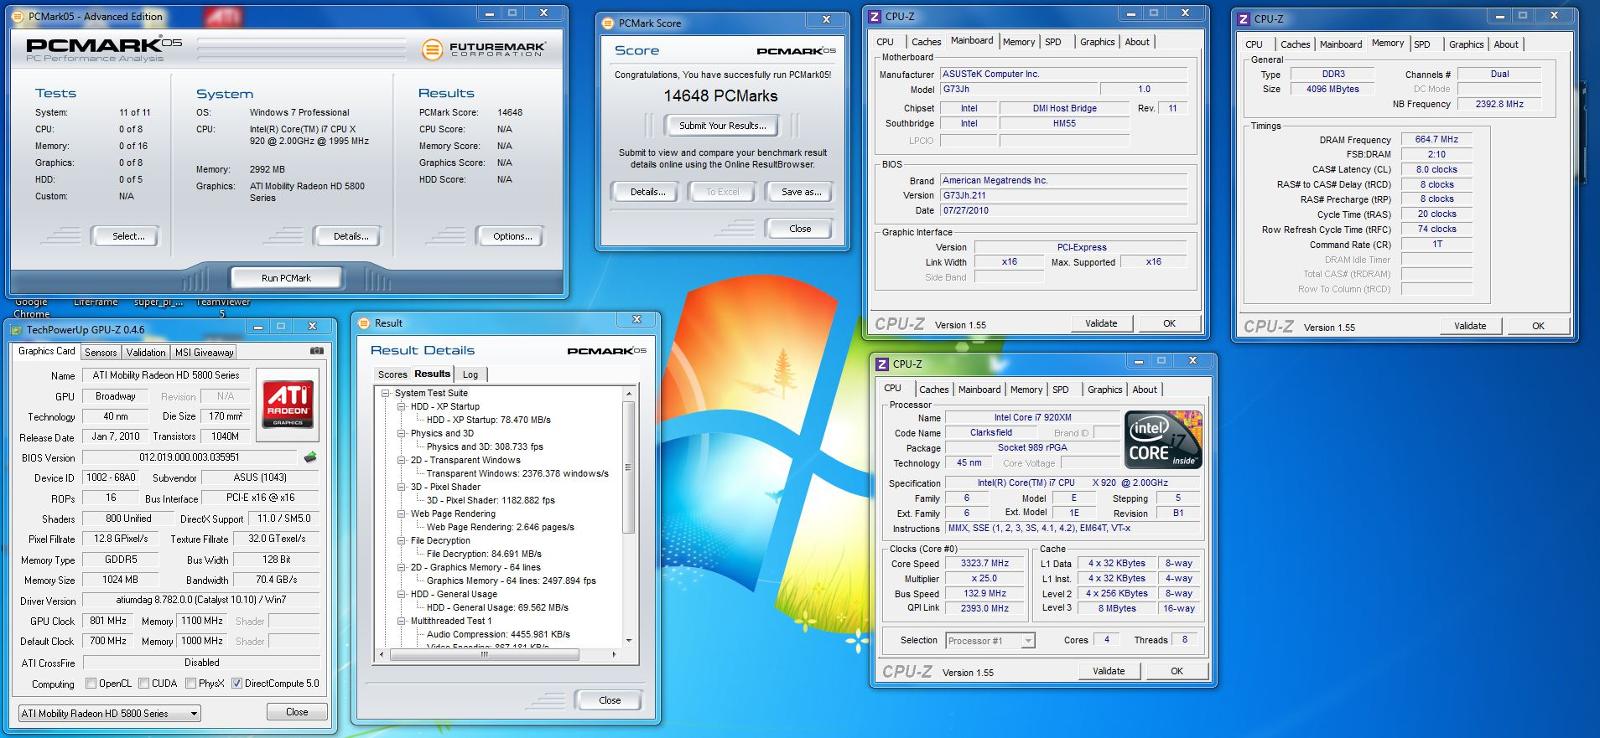Click the super_pi desktop shortcut label

click(159, 302)
